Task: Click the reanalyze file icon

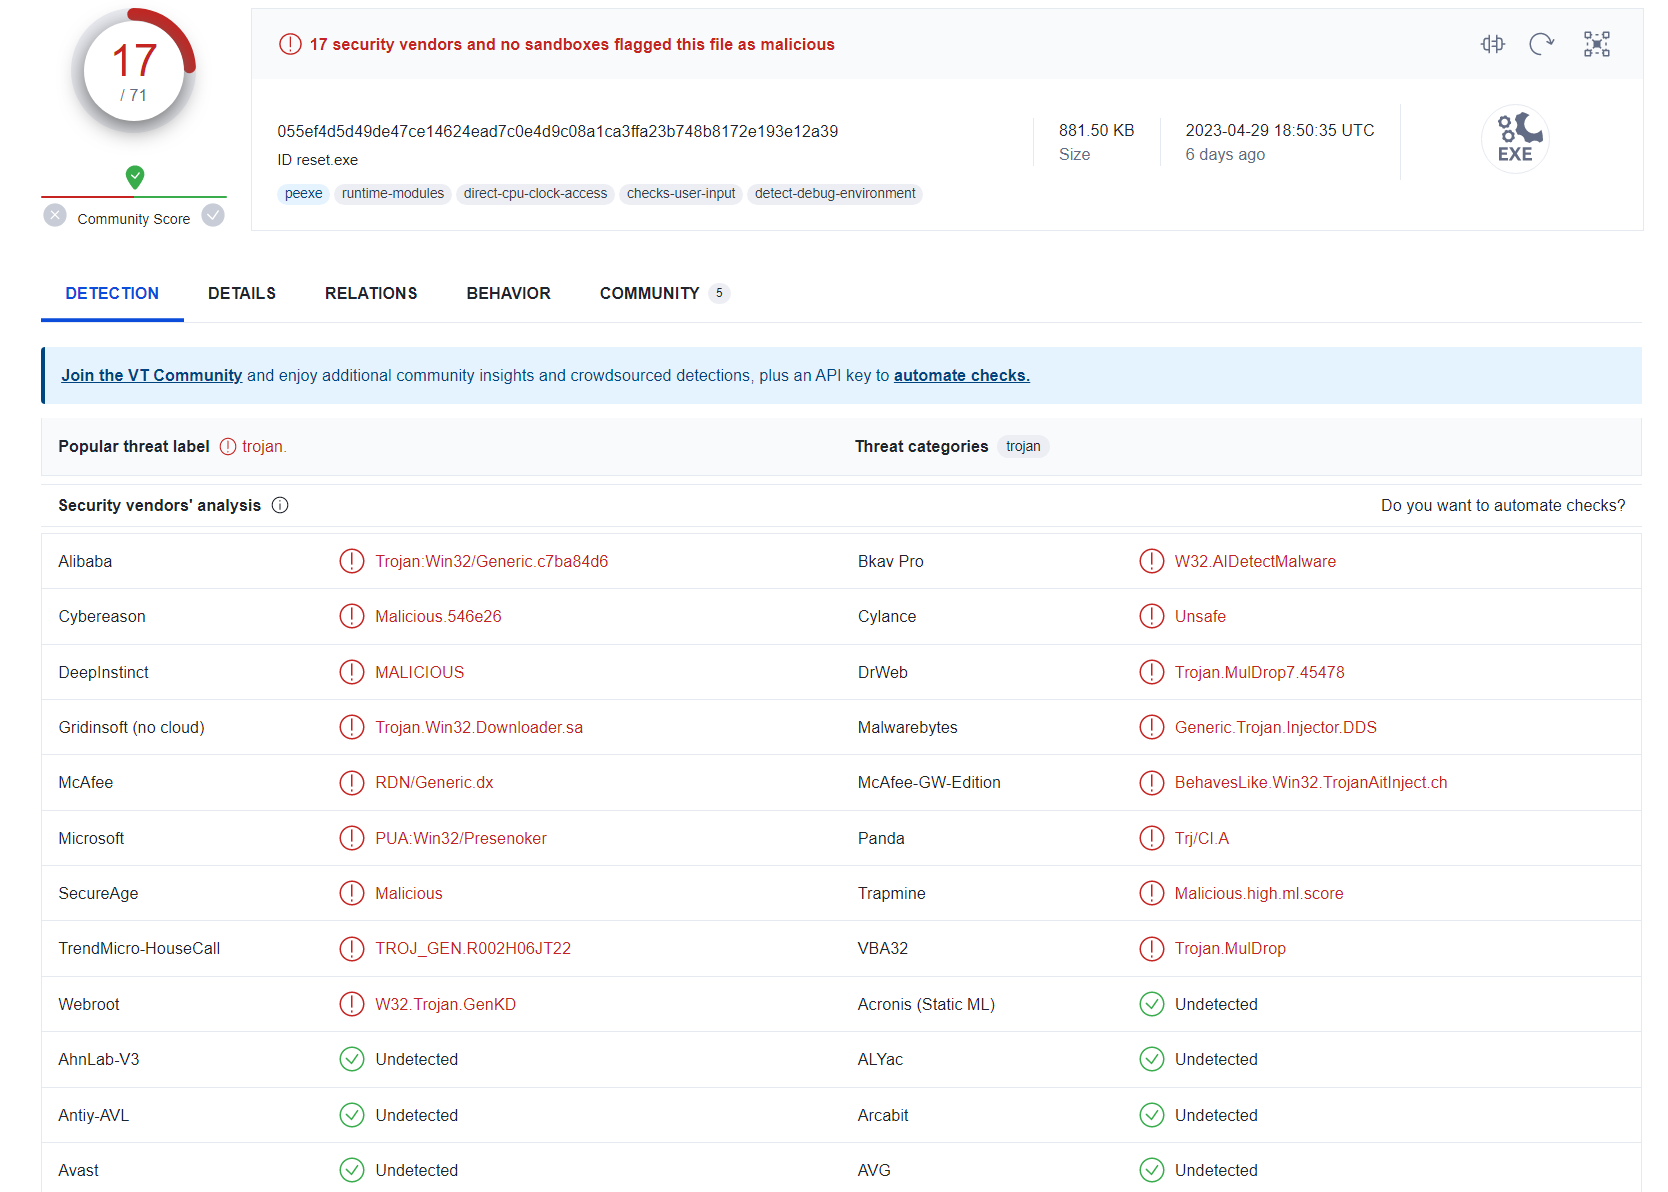Action: point(1541,43)
